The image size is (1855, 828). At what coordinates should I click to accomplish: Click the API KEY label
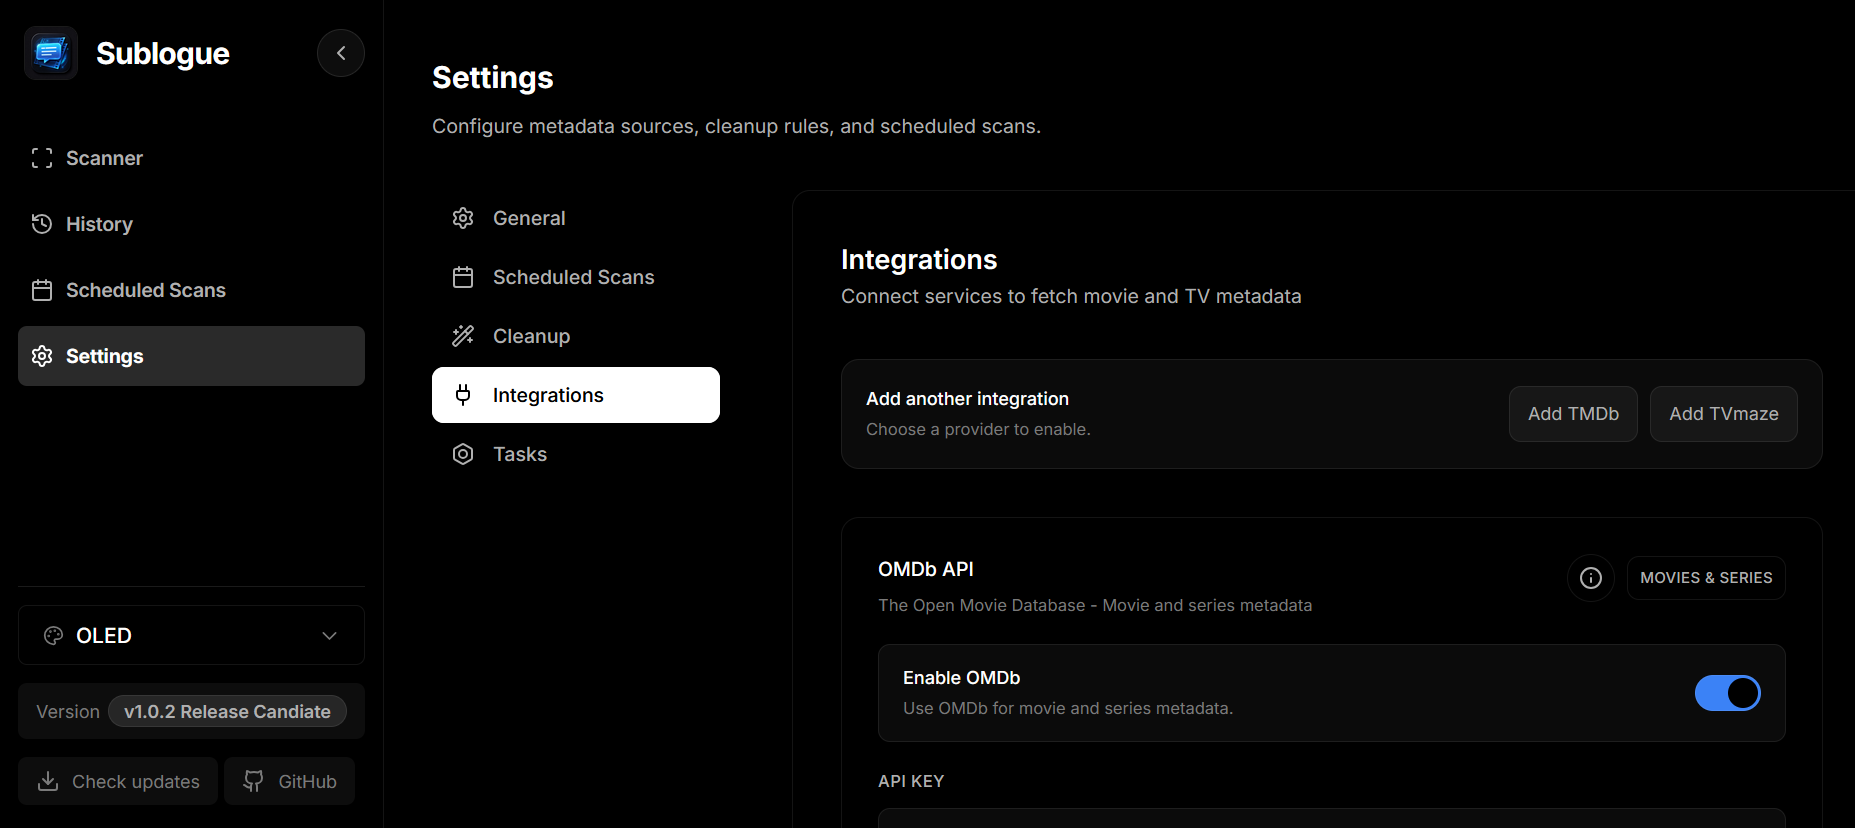click(911, 781)
